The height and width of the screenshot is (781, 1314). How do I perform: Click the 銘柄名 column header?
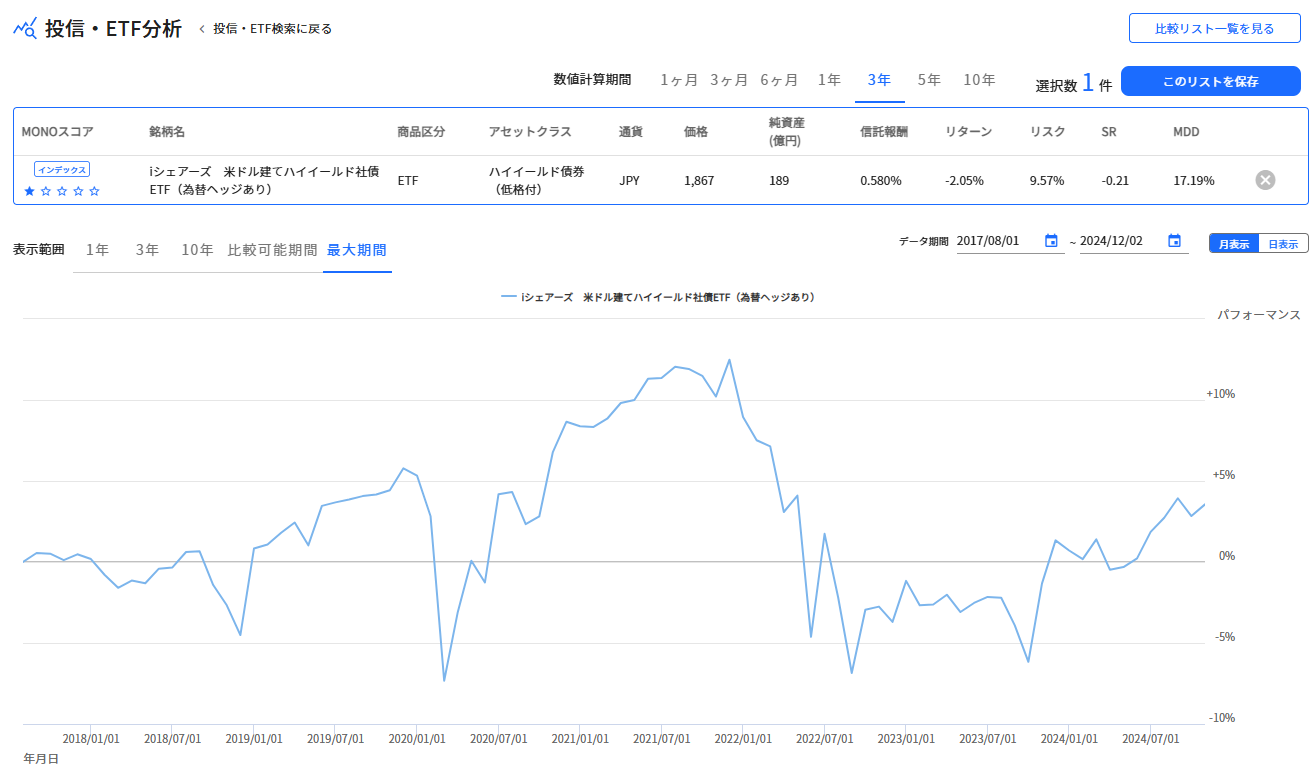point(167,131)
